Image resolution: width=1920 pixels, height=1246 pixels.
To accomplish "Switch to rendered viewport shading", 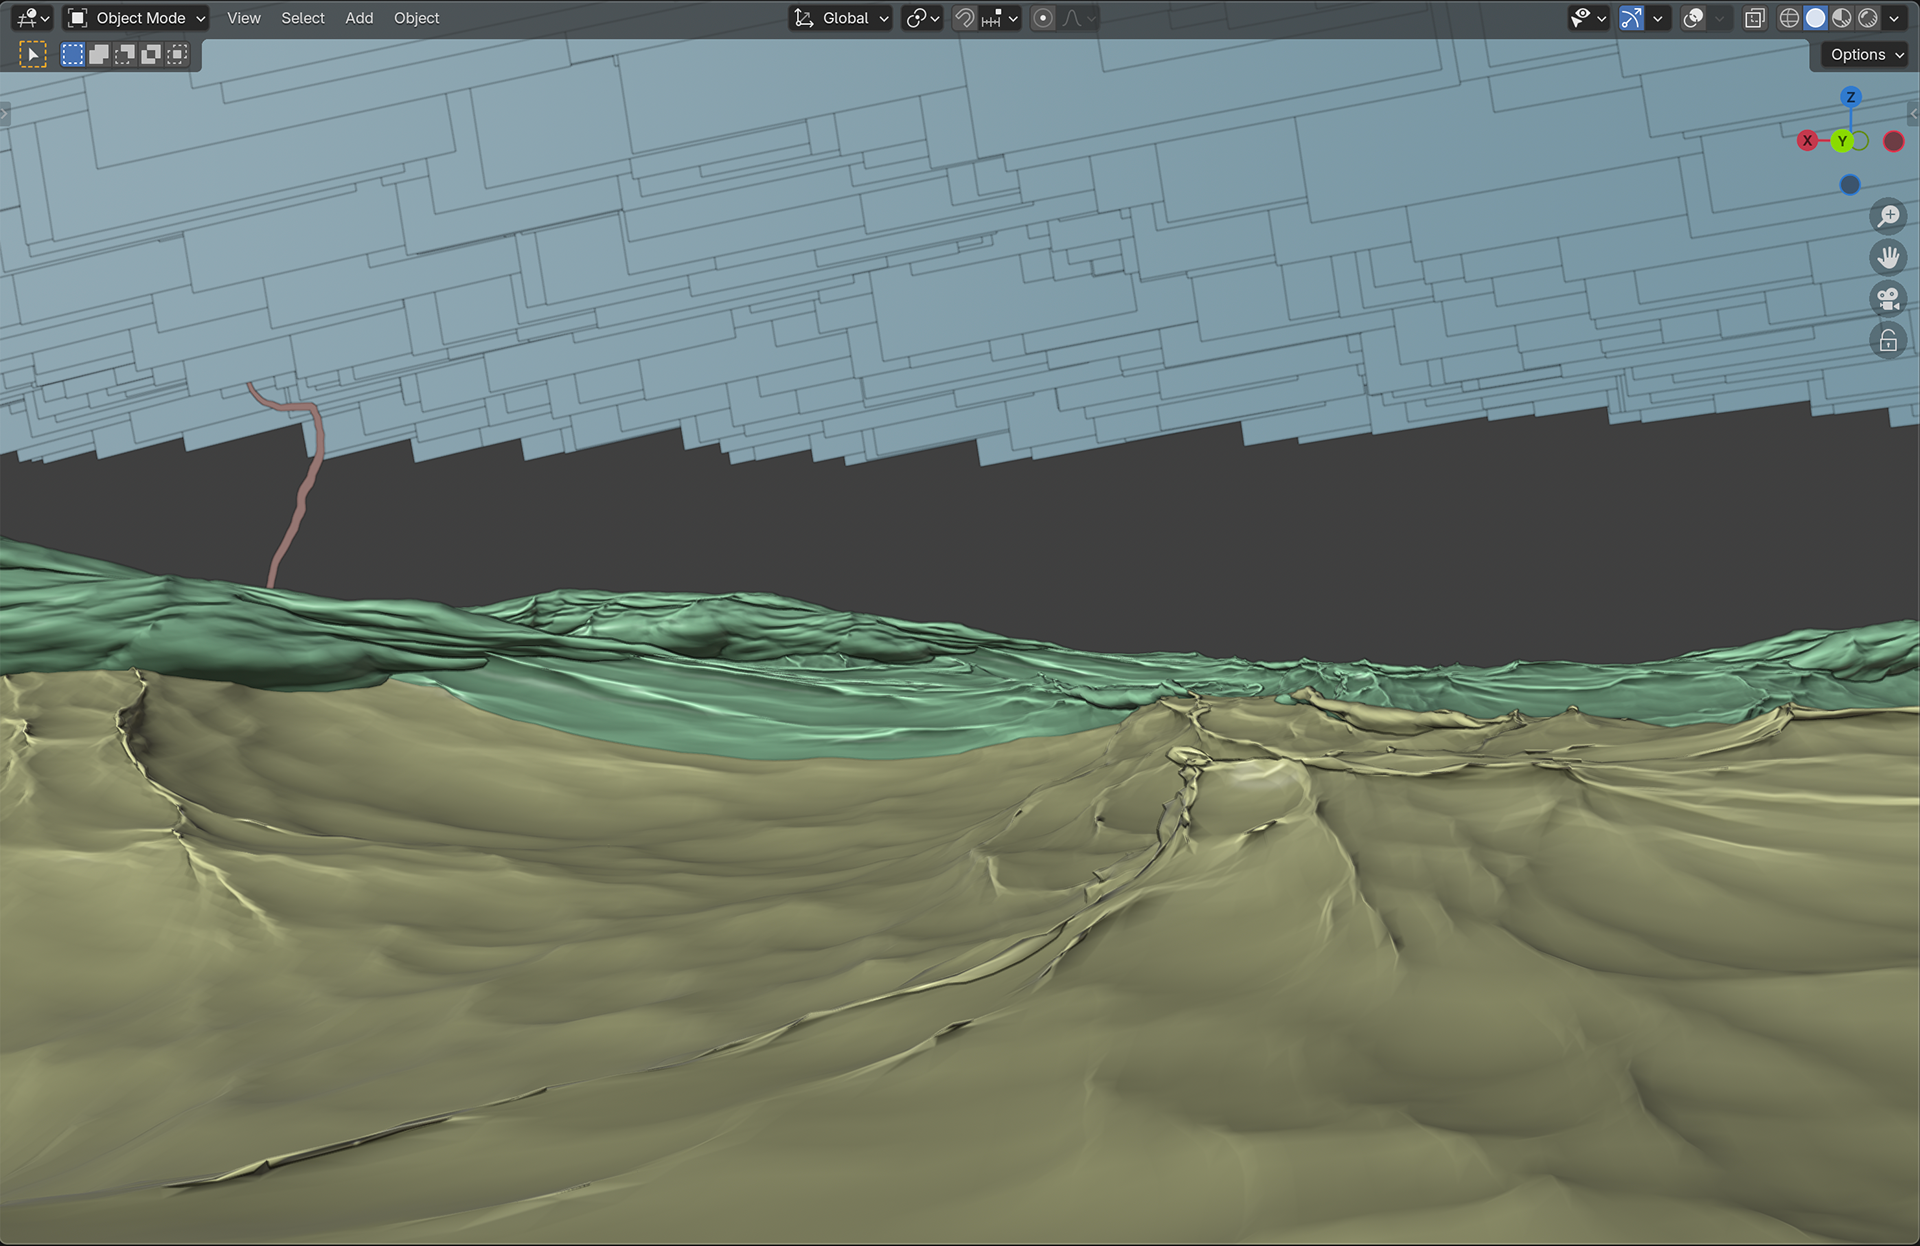I will [x=1867, y=18].
